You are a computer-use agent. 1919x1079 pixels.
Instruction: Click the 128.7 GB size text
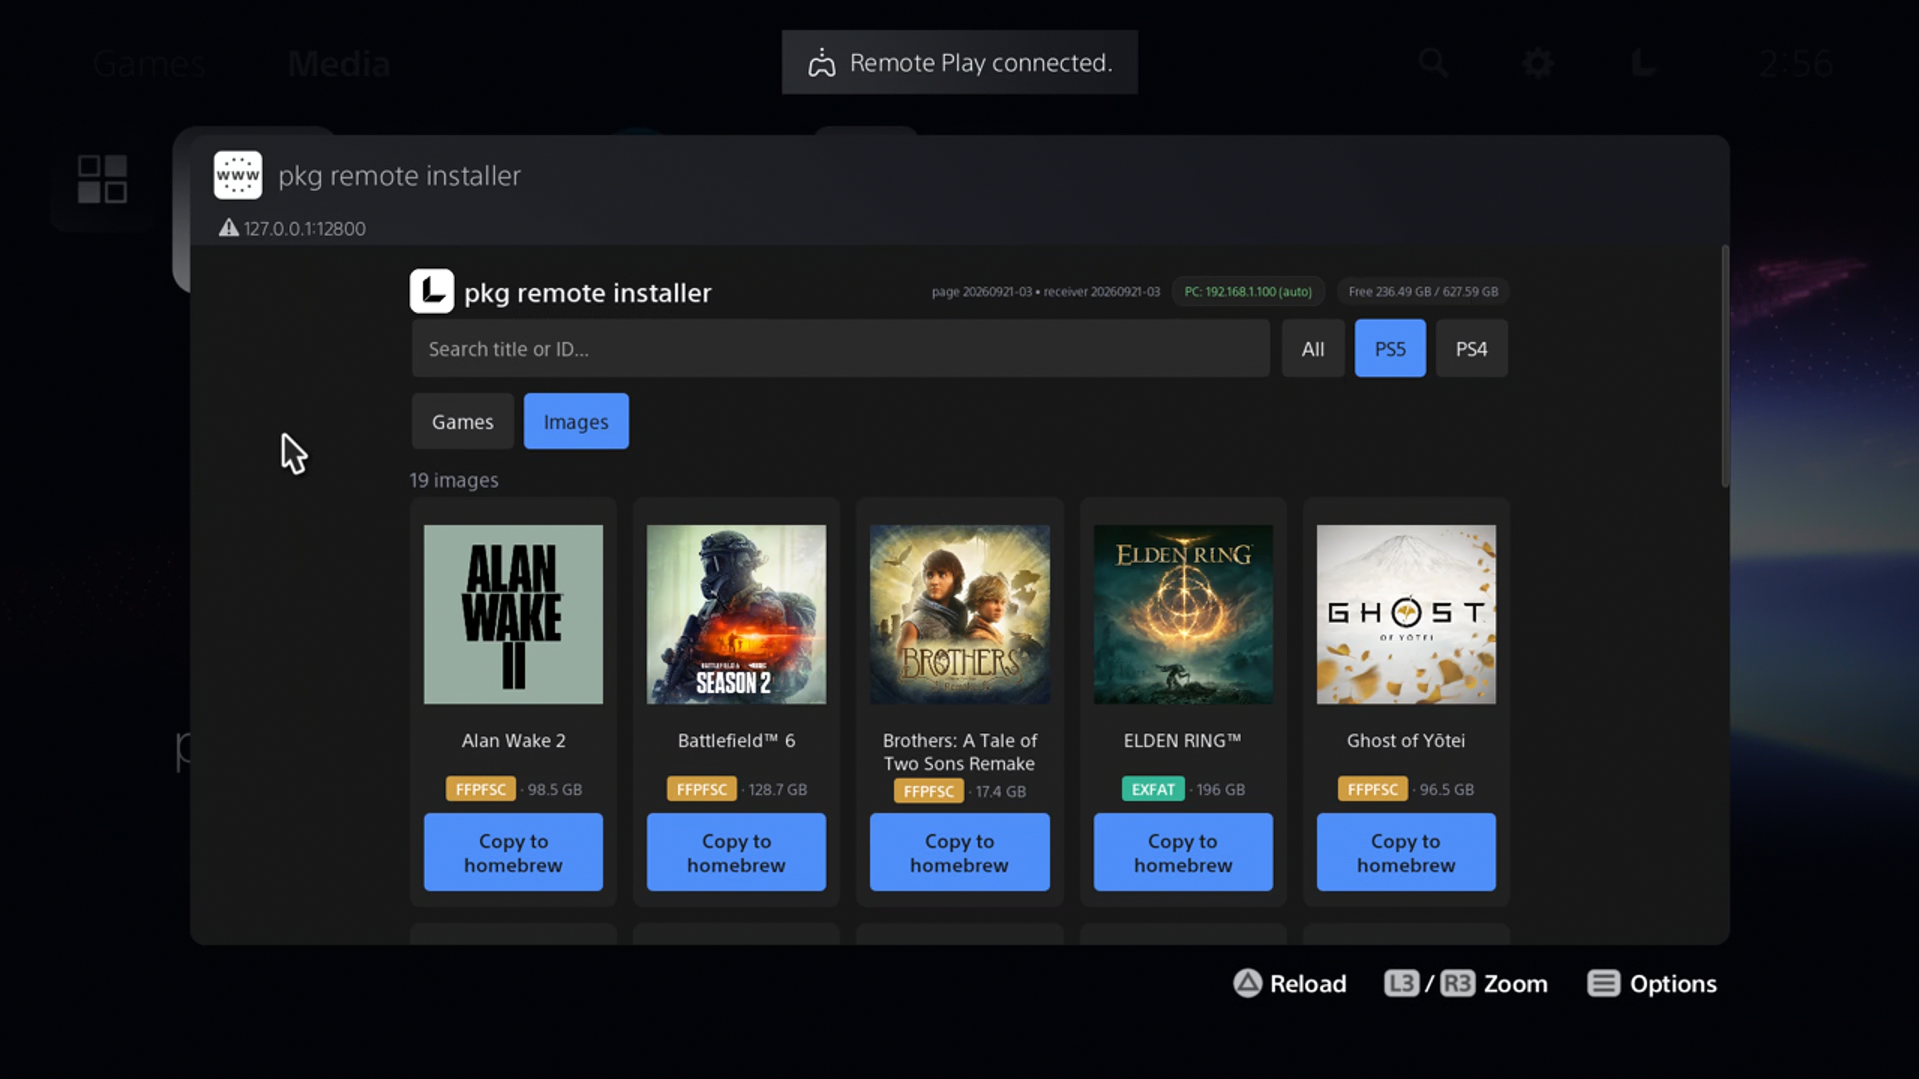click(x=778, y=790)
